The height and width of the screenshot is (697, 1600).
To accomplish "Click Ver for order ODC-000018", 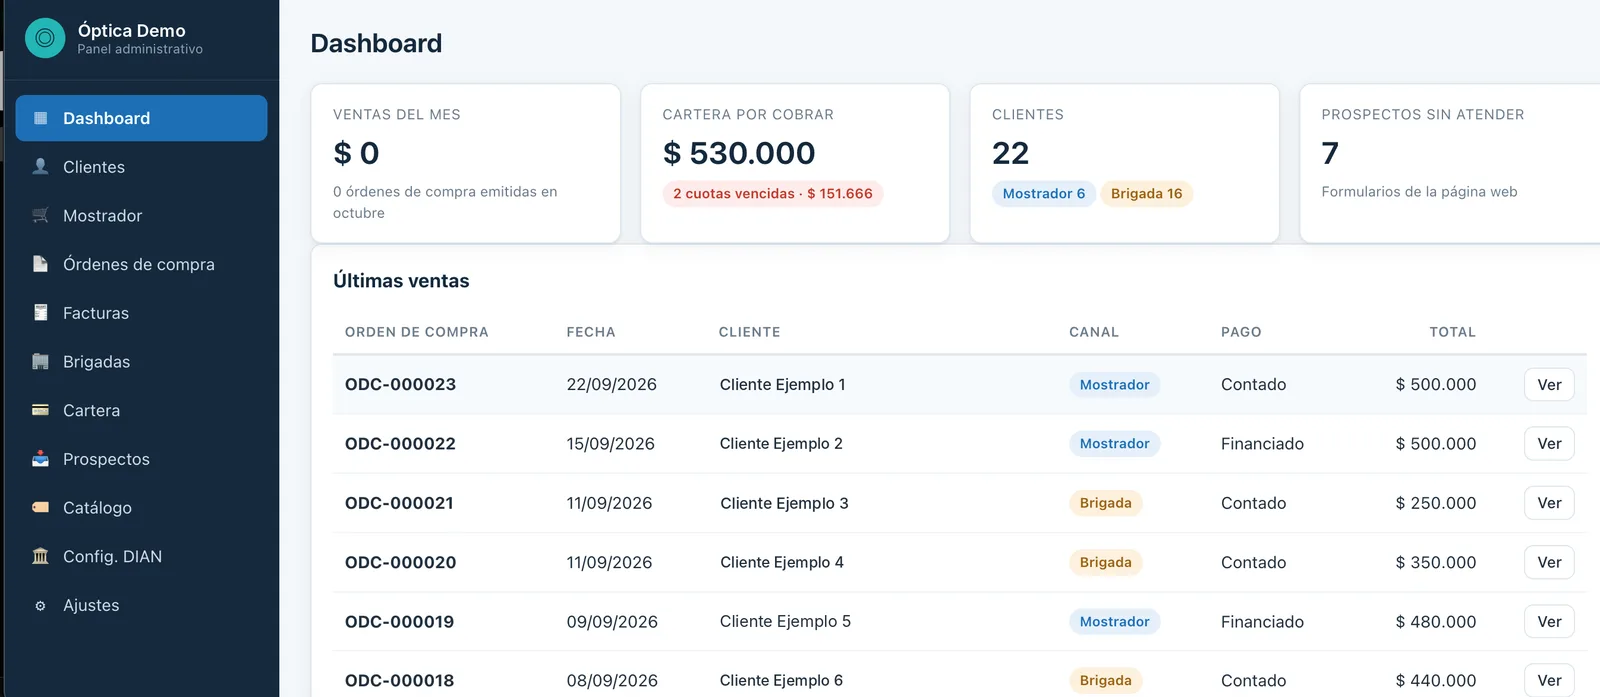I will (x=1549, y=680).
